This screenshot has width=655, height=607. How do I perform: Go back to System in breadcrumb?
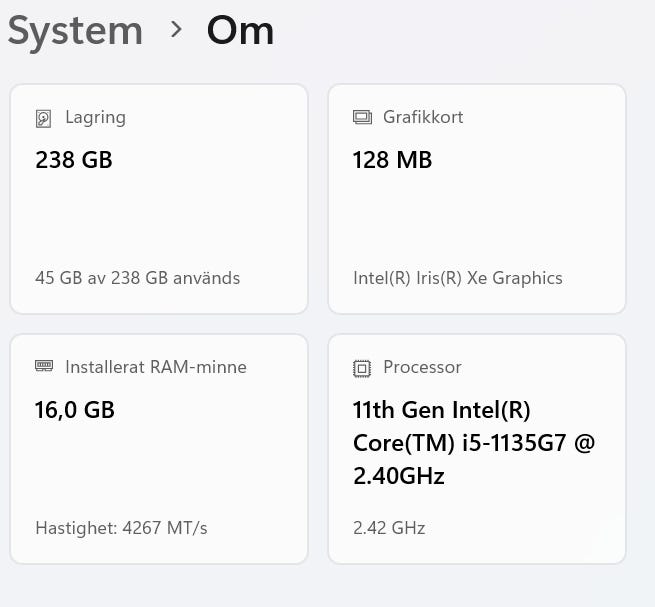[75, 31]
